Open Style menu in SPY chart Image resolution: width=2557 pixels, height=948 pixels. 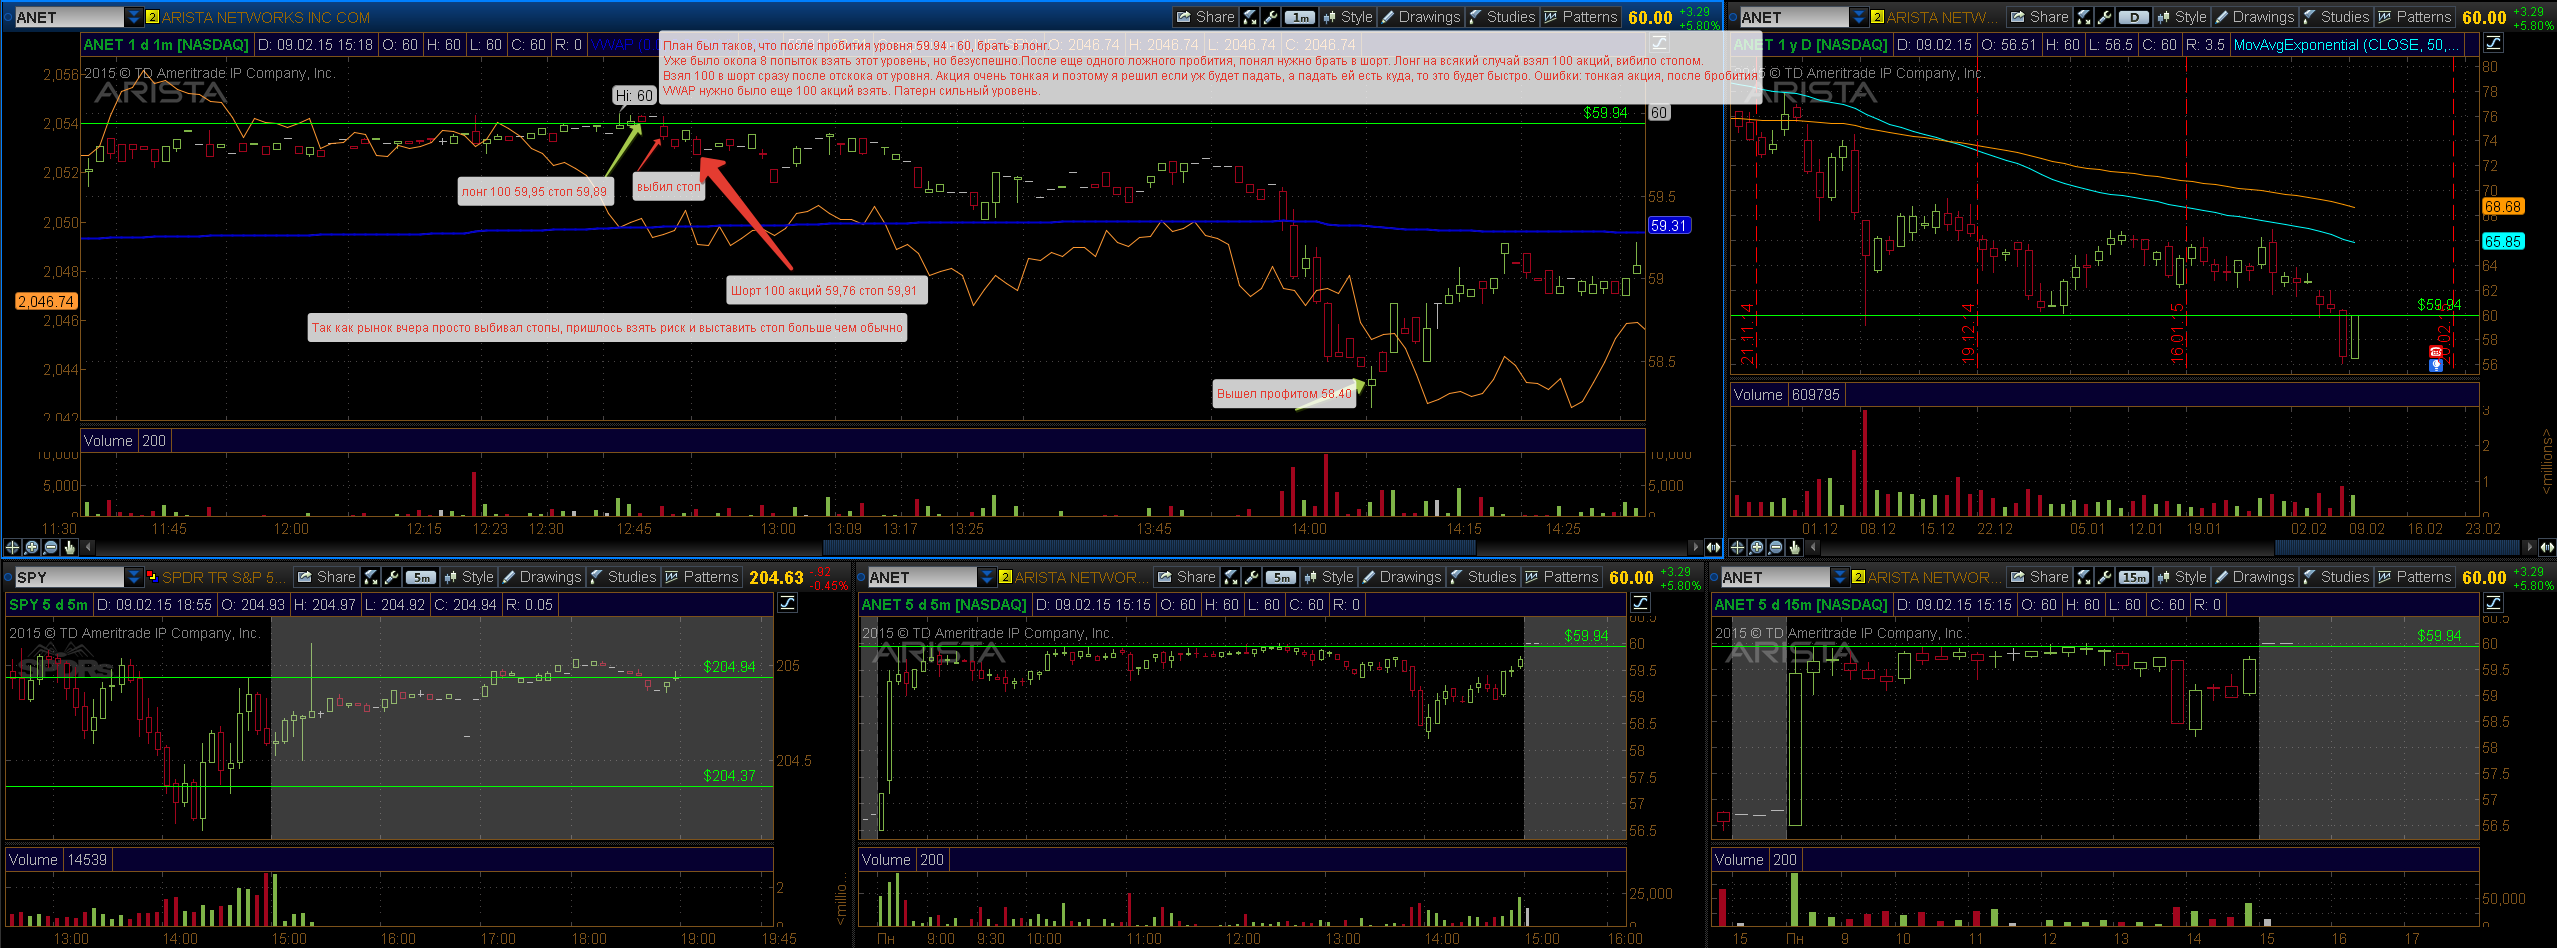(x=469, y=577)
